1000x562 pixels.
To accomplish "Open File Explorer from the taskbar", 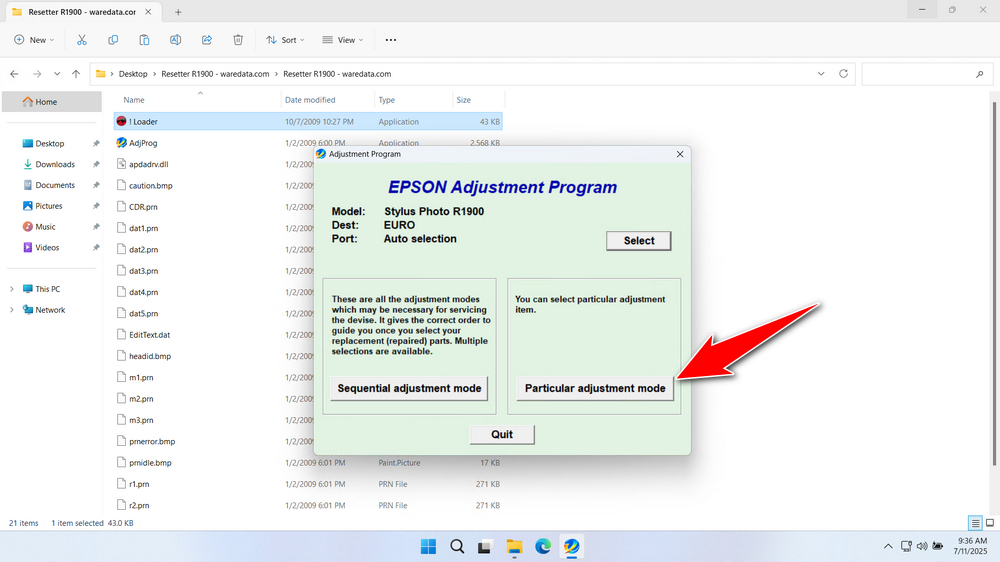I will [x=514, y=546].
